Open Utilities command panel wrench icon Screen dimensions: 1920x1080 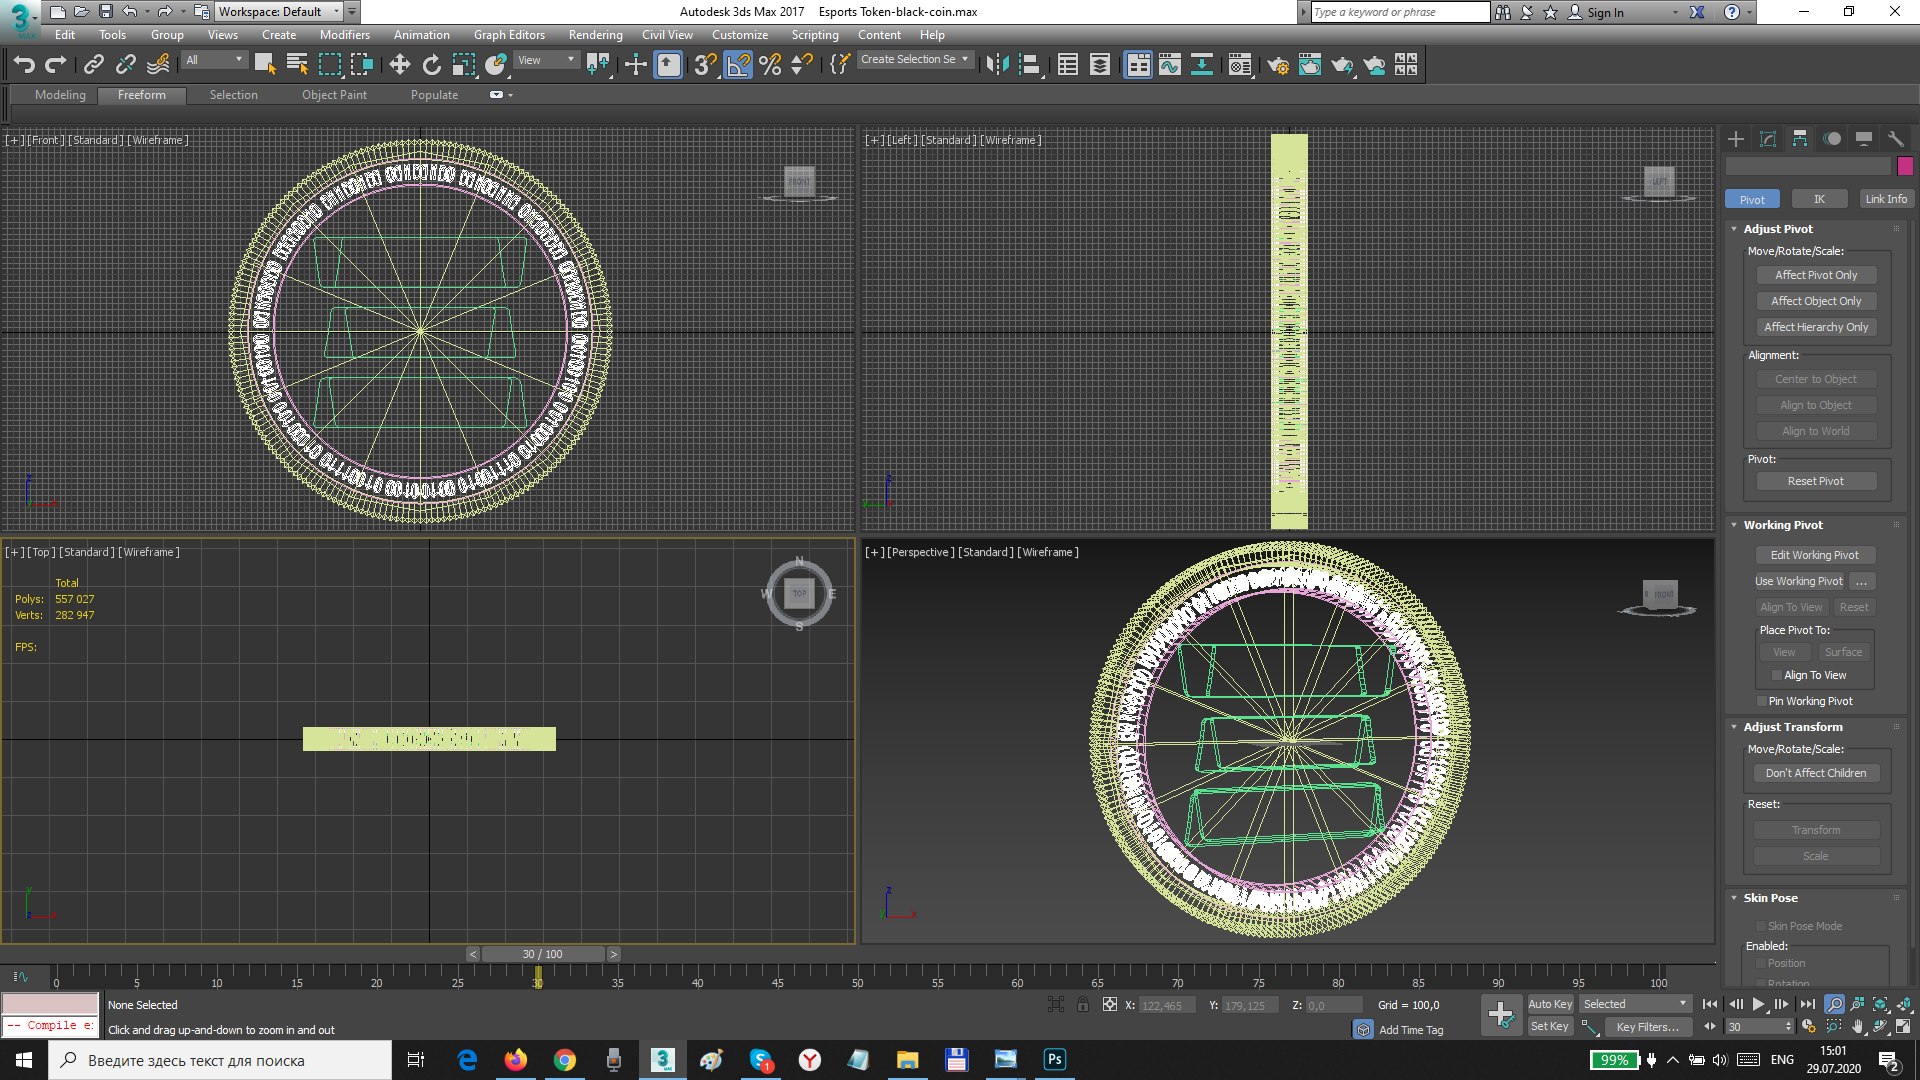1896,139
